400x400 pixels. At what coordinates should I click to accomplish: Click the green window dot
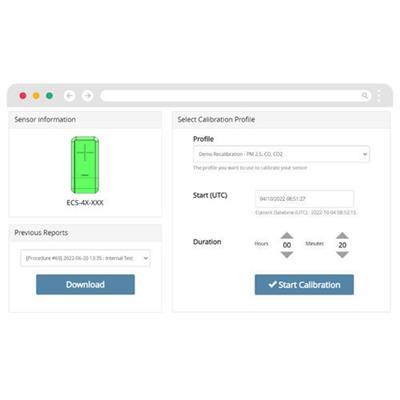tap(49, 96)
